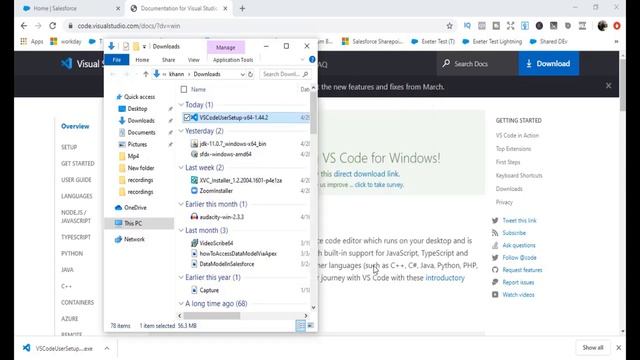
Task: Switch to large icons view in Explorer
Action: 311,325
